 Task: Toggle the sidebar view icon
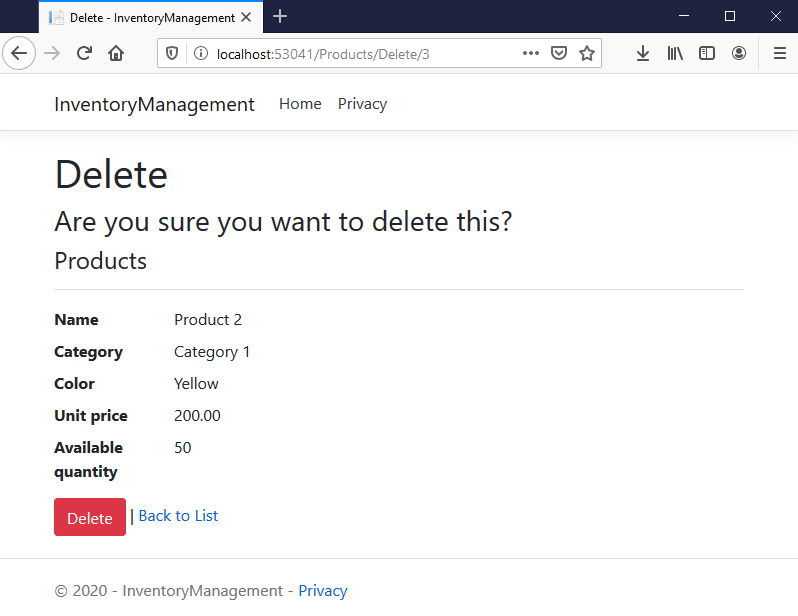click(707, 53)
